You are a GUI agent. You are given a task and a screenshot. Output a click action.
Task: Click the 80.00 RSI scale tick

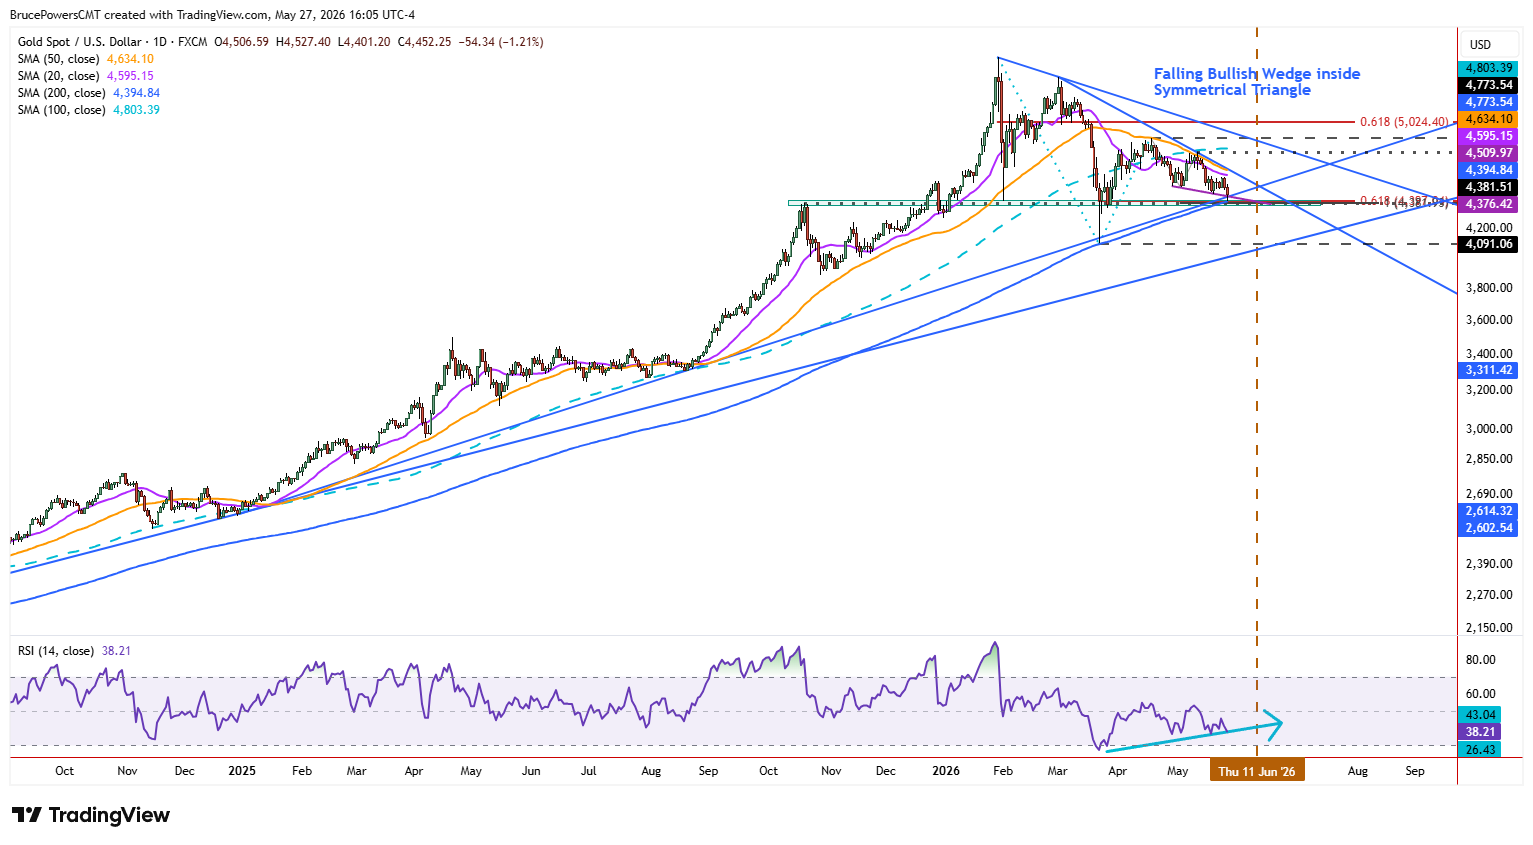coord(1480,660)
